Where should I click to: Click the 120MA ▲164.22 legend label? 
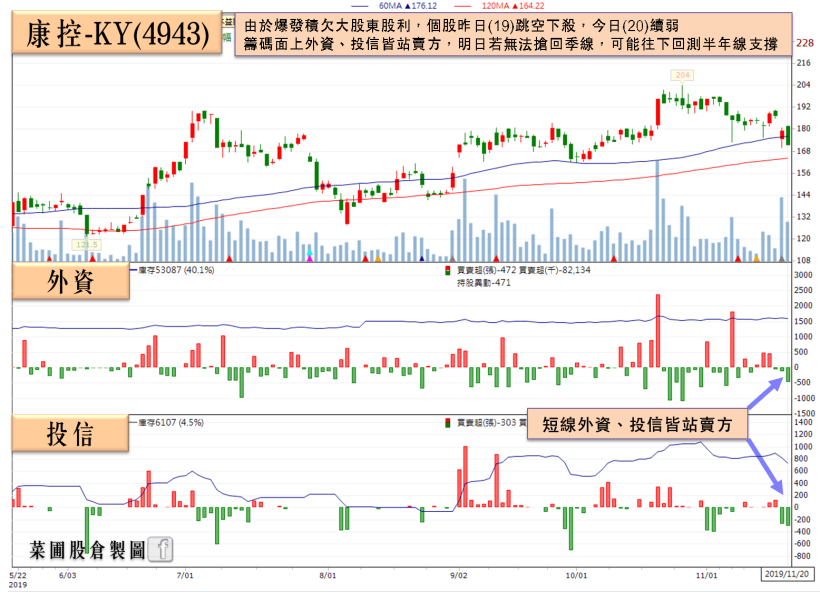(x=513, y=6)
